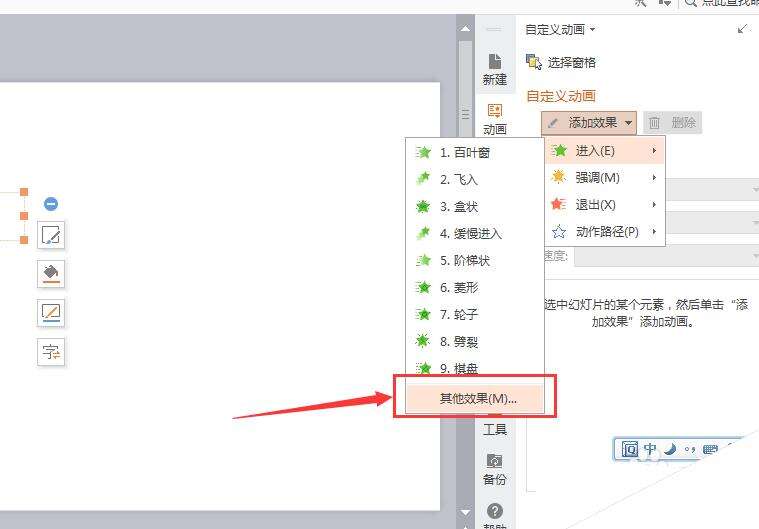759x529 pixels.
Task: Open the 动作路径(P) submenu
Action: click(x=605, y=232)
